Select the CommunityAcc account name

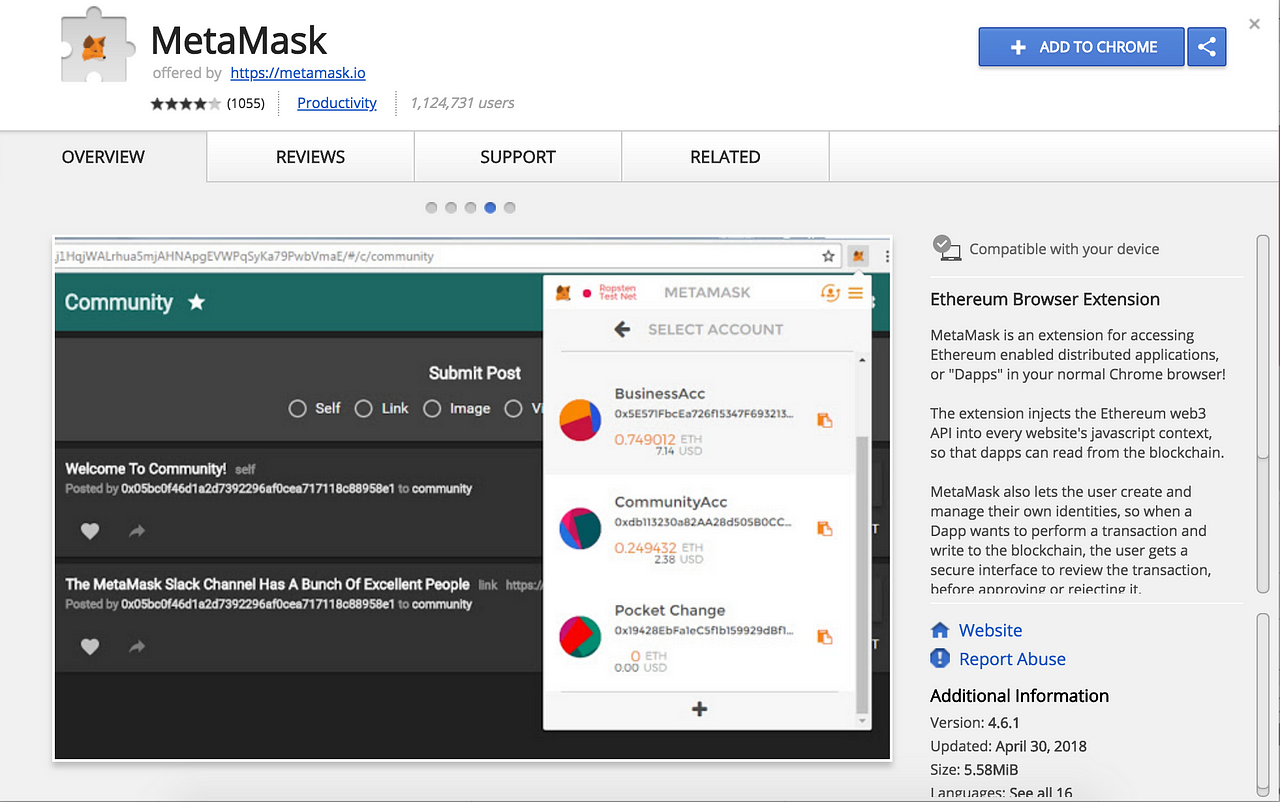(x=671, y=502)
